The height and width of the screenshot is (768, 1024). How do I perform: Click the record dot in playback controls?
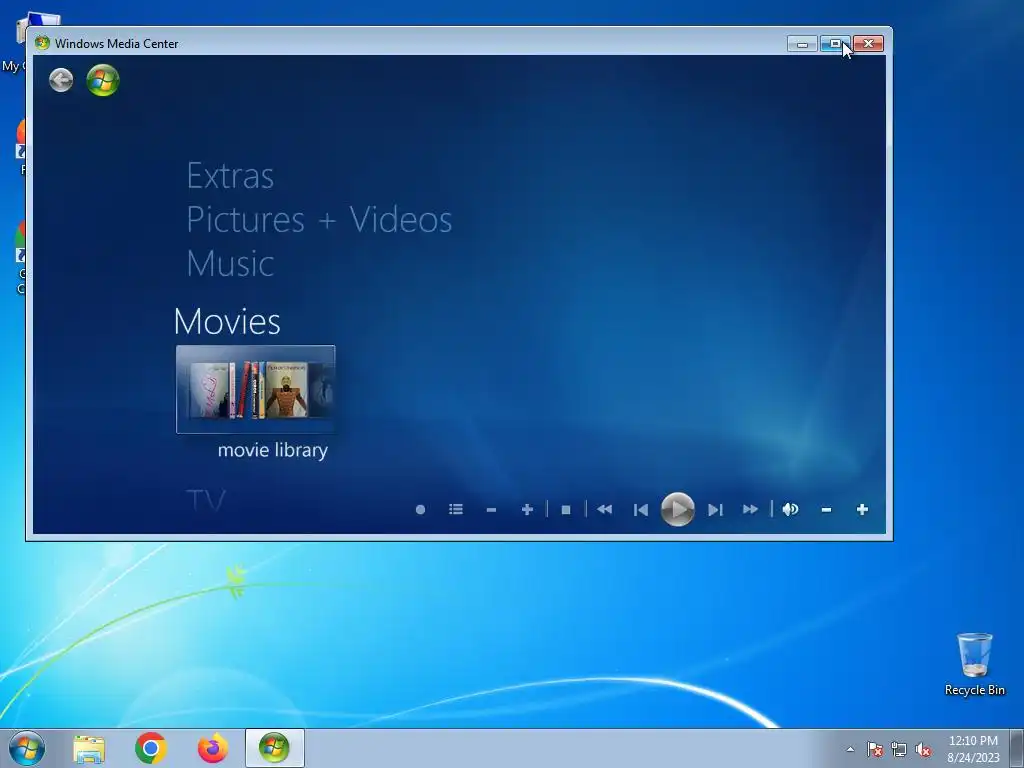[421, 509]
